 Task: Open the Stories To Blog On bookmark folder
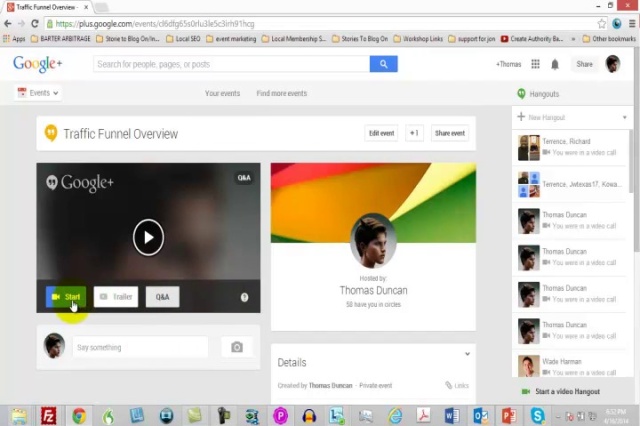(x=360, y=39)
